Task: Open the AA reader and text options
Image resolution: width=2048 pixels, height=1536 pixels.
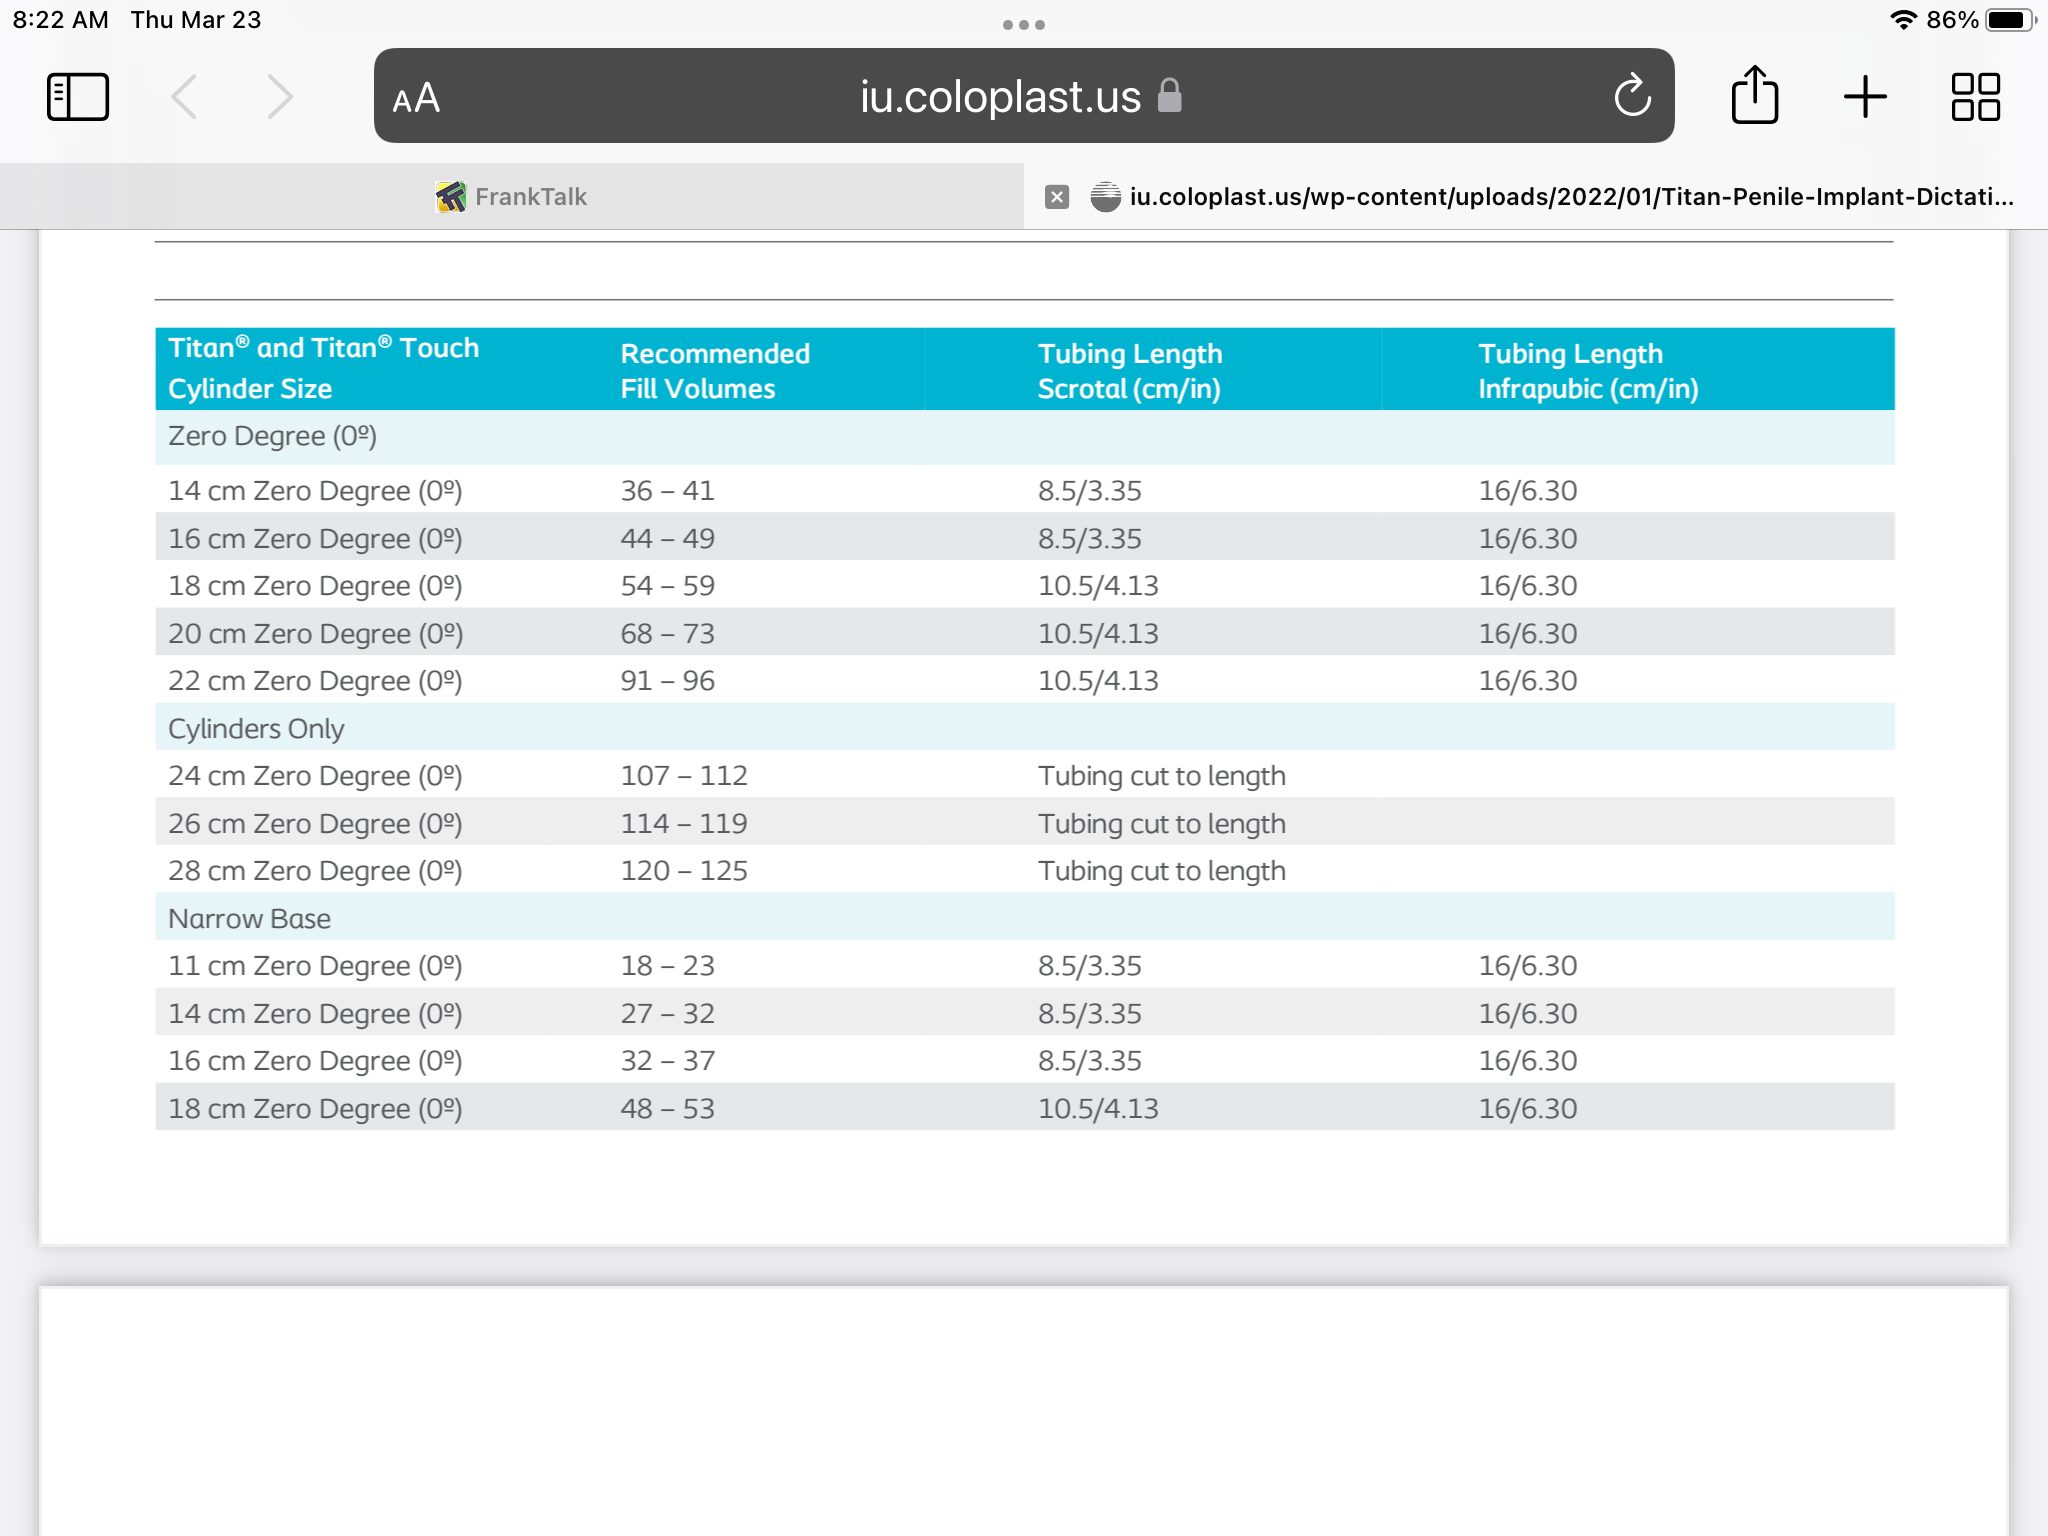Action: [416, 98]
